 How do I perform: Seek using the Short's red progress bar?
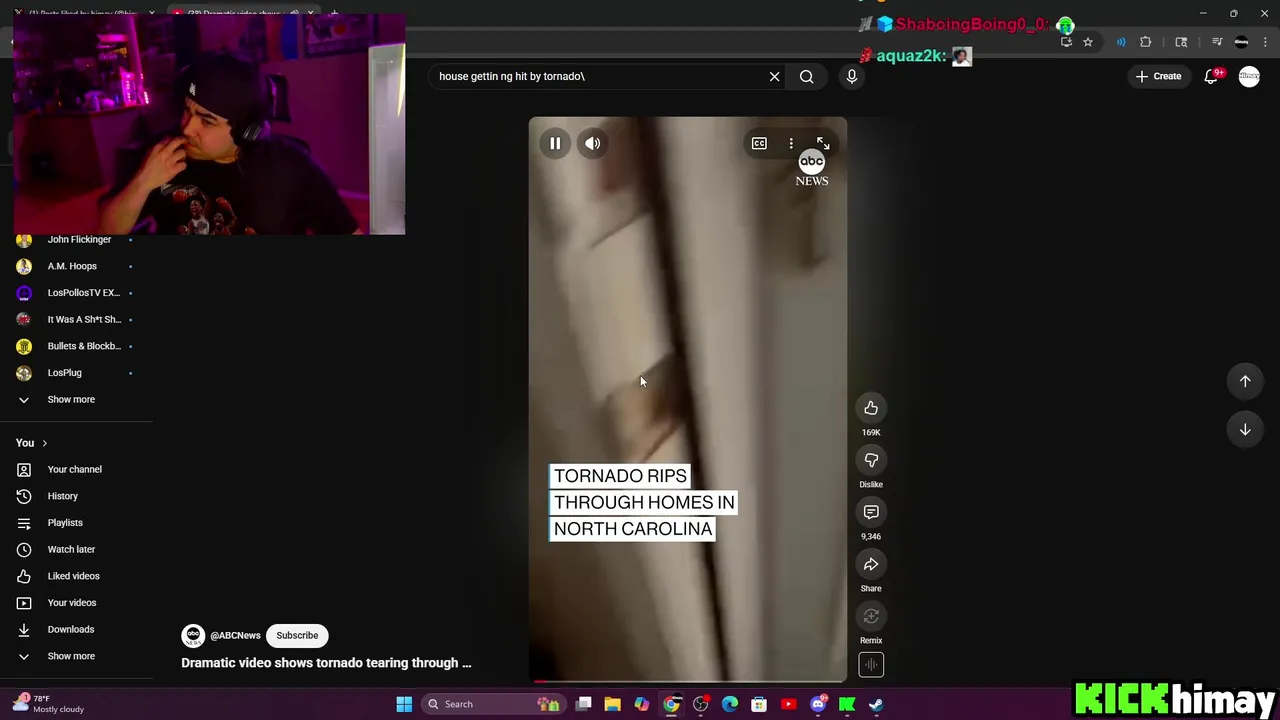pos(688,682)
